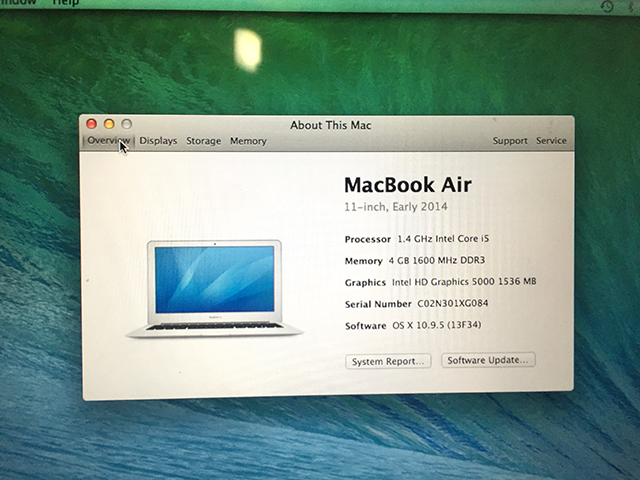Click the 'Serial Number' label

pyautogui.click(x=378, y=304)
